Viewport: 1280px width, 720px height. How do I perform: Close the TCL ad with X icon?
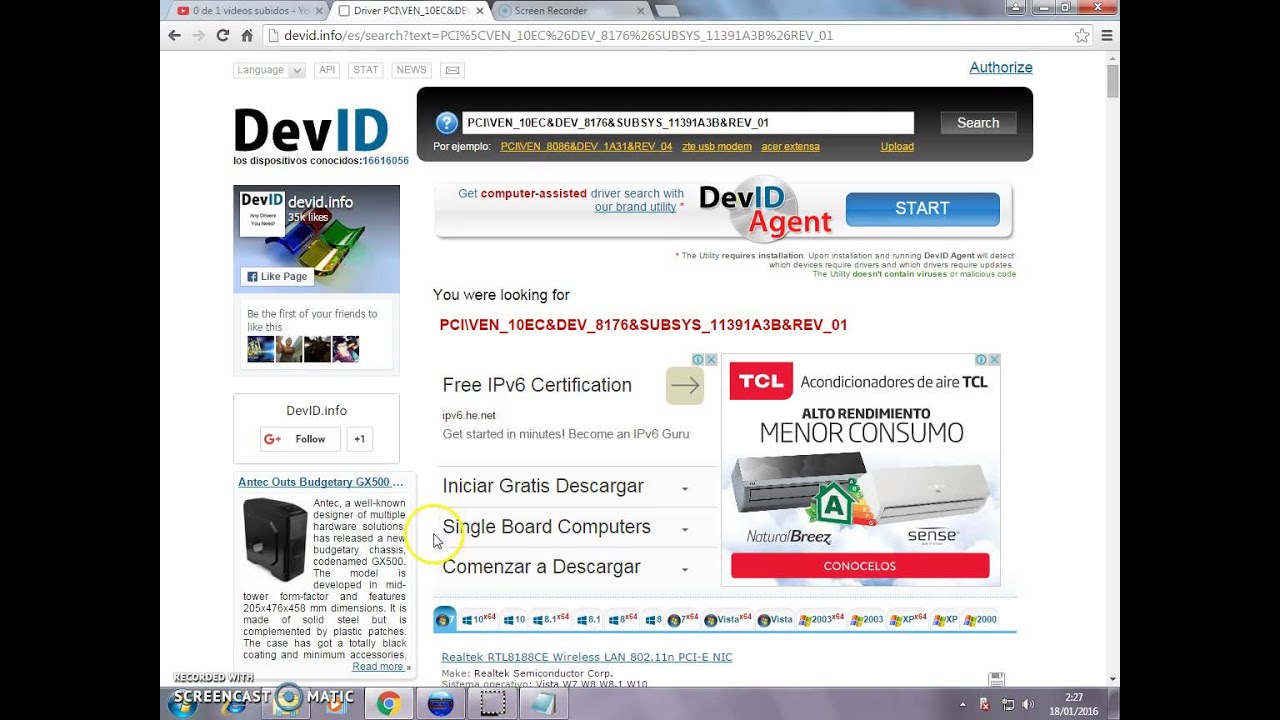click(993, 359)
